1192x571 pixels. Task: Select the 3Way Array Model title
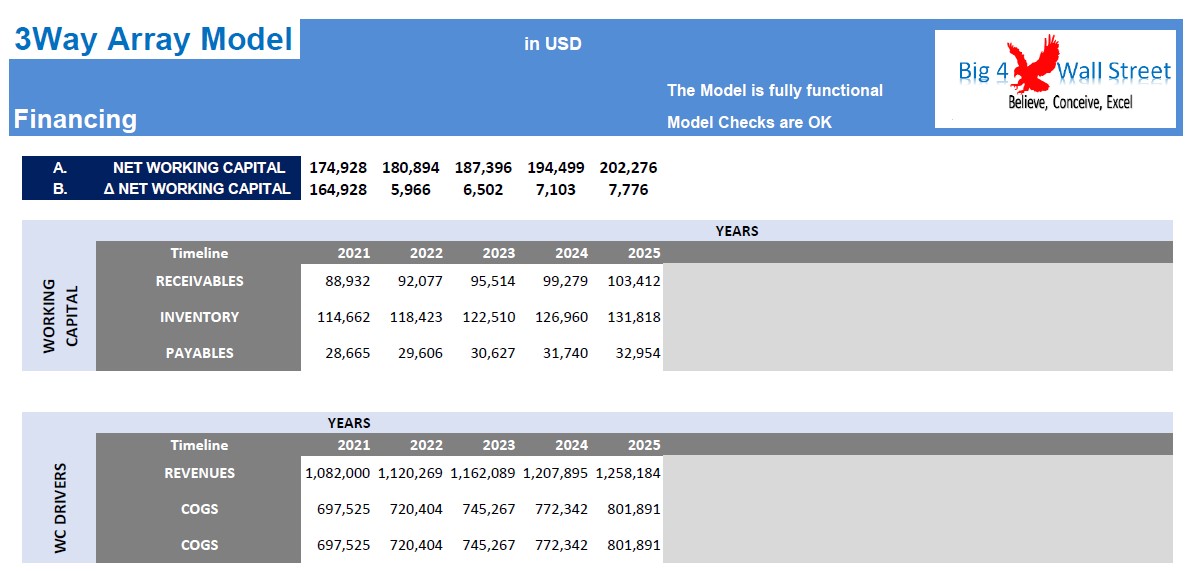click(154, 39)
